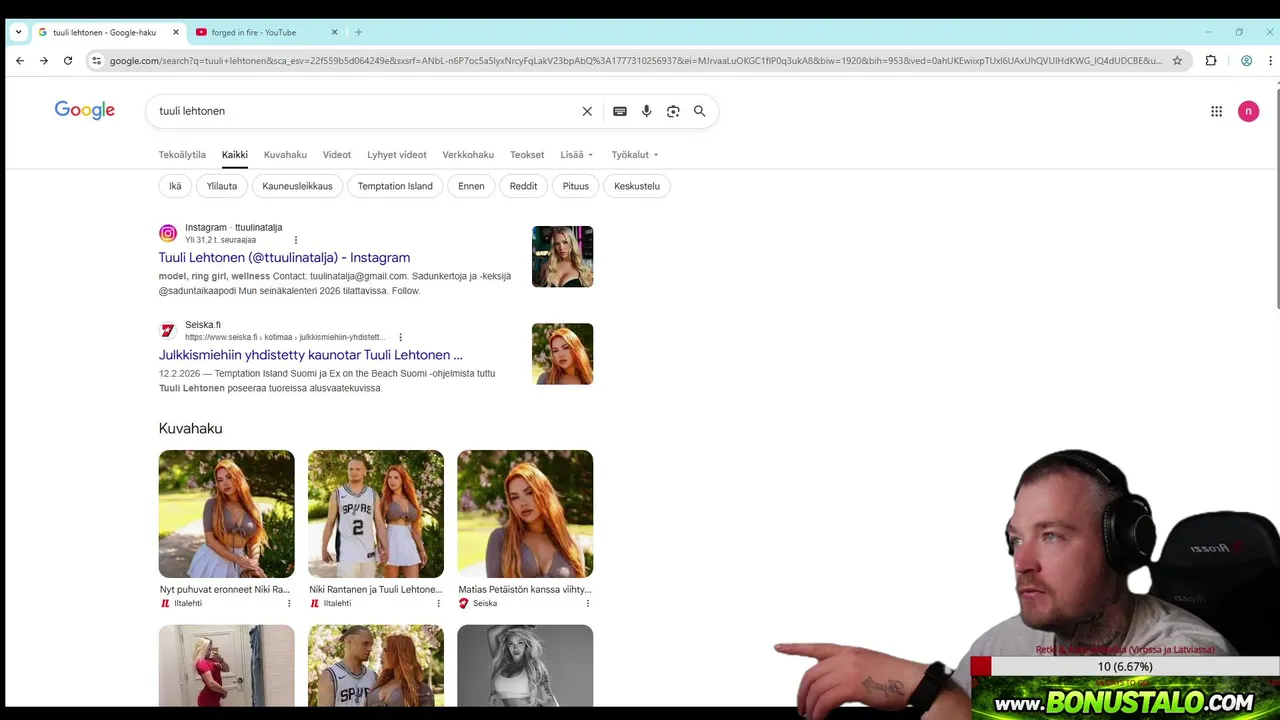
Task: Open options for Matias Petäistön image
Action: tap(587, 603)
